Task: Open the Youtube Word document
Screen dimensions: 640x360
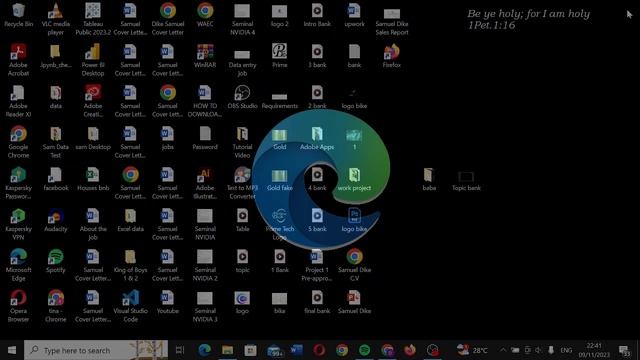Action: pyautogui.click(x=167, y=302)
